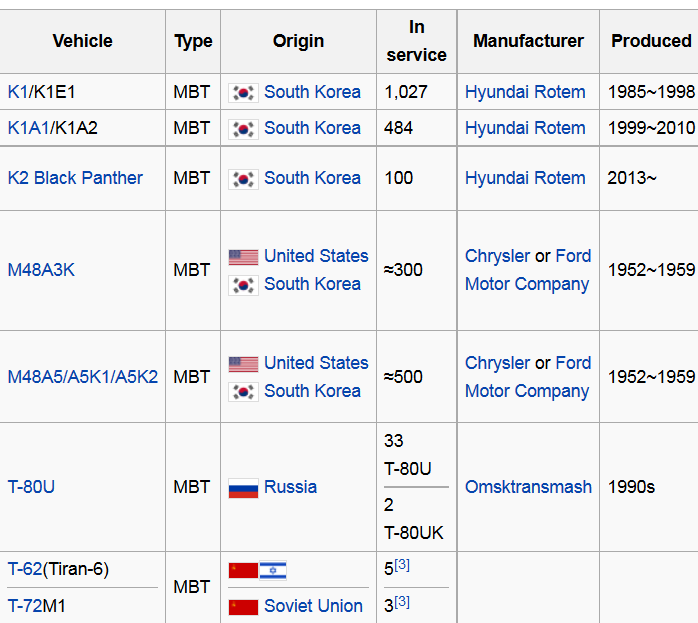Open the K2 Black Panther link
Screen dimensions: 698x623
(x=75, y=178)
